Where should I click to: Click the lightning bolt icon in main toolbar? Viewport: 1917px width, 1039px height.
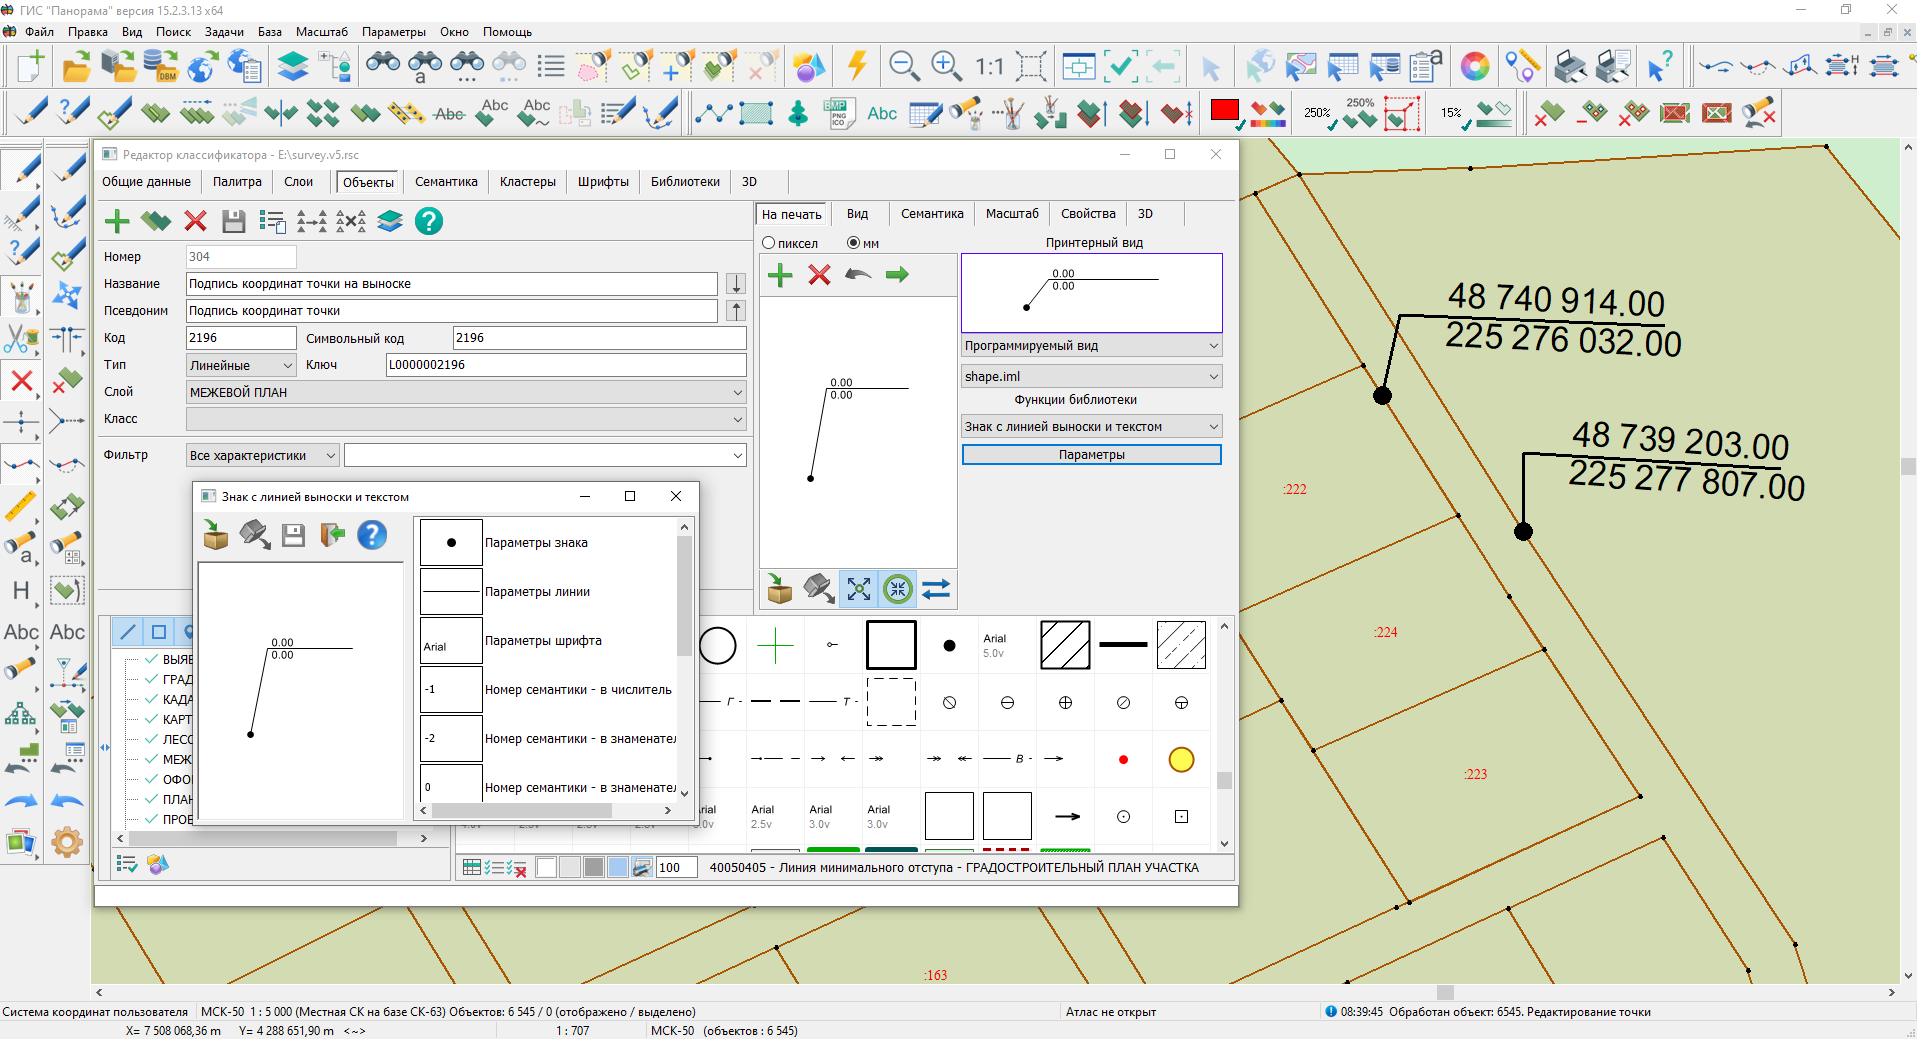[x=857, y=66]
